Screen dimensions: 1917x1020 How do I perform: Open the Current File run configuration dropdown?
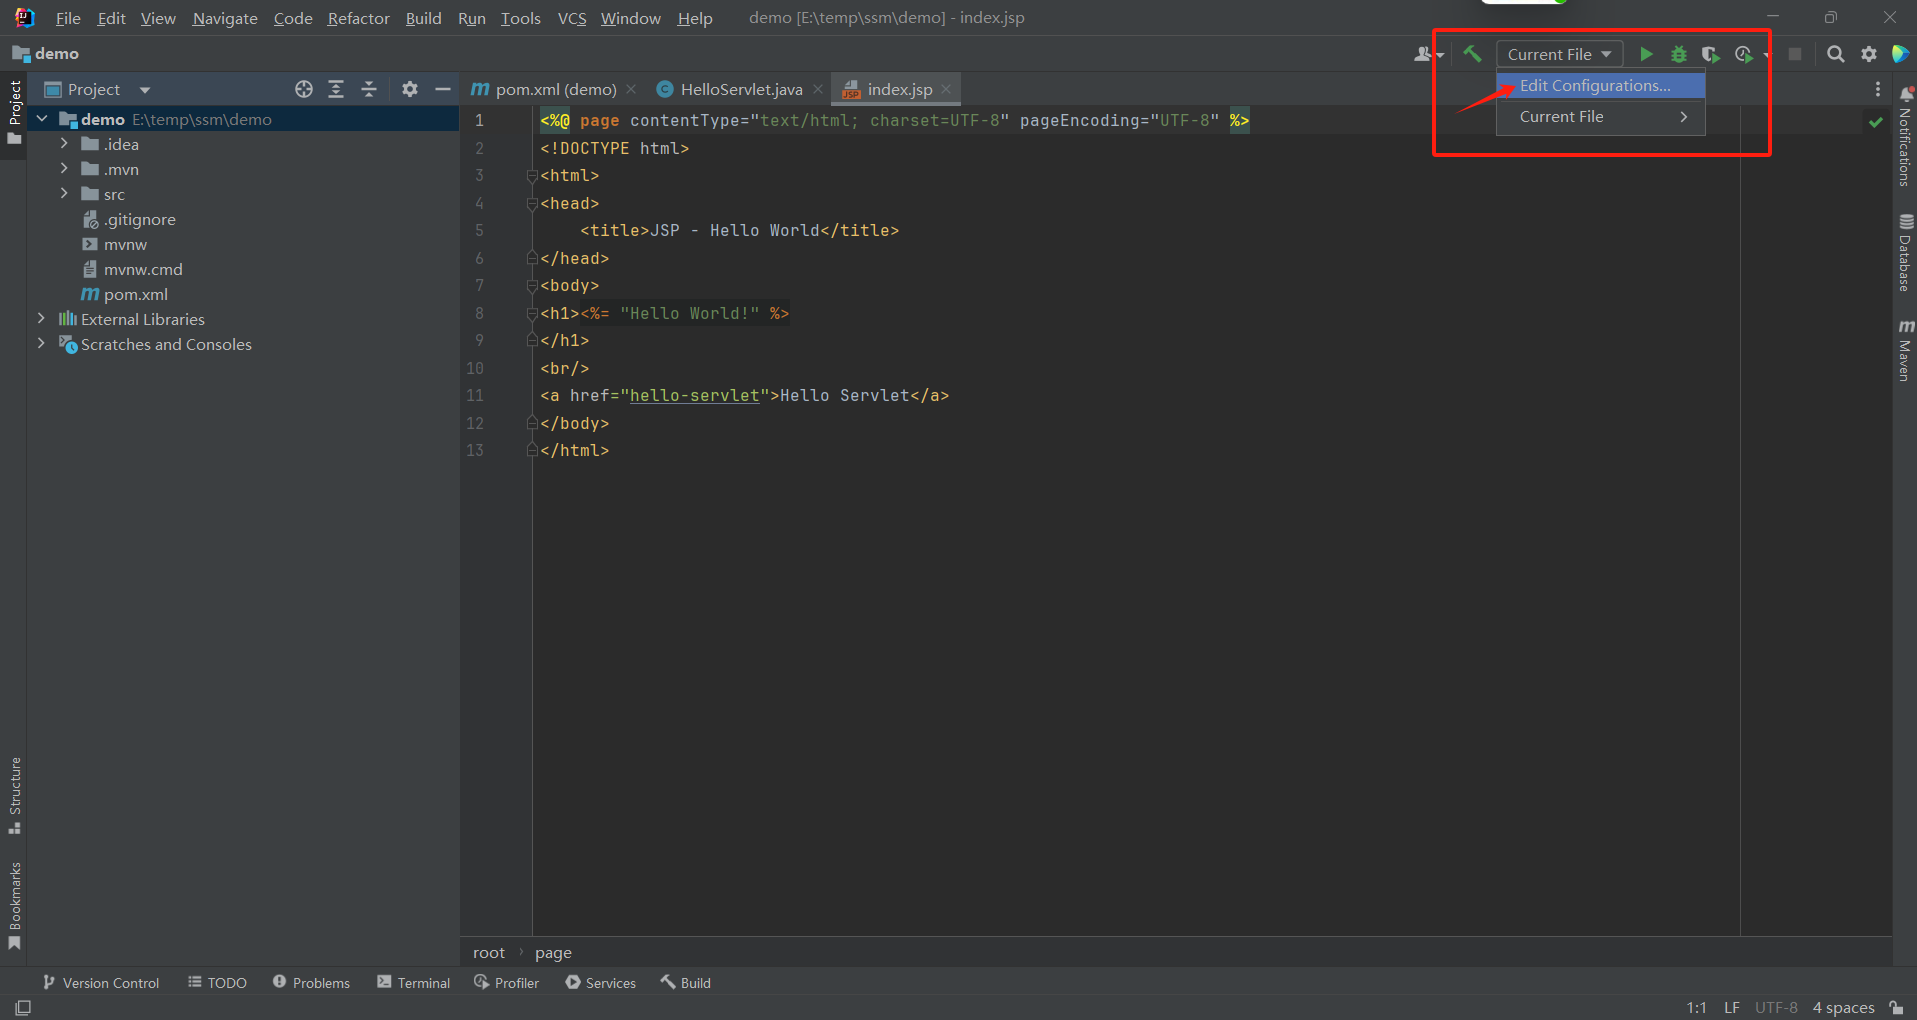point(1559,54)
